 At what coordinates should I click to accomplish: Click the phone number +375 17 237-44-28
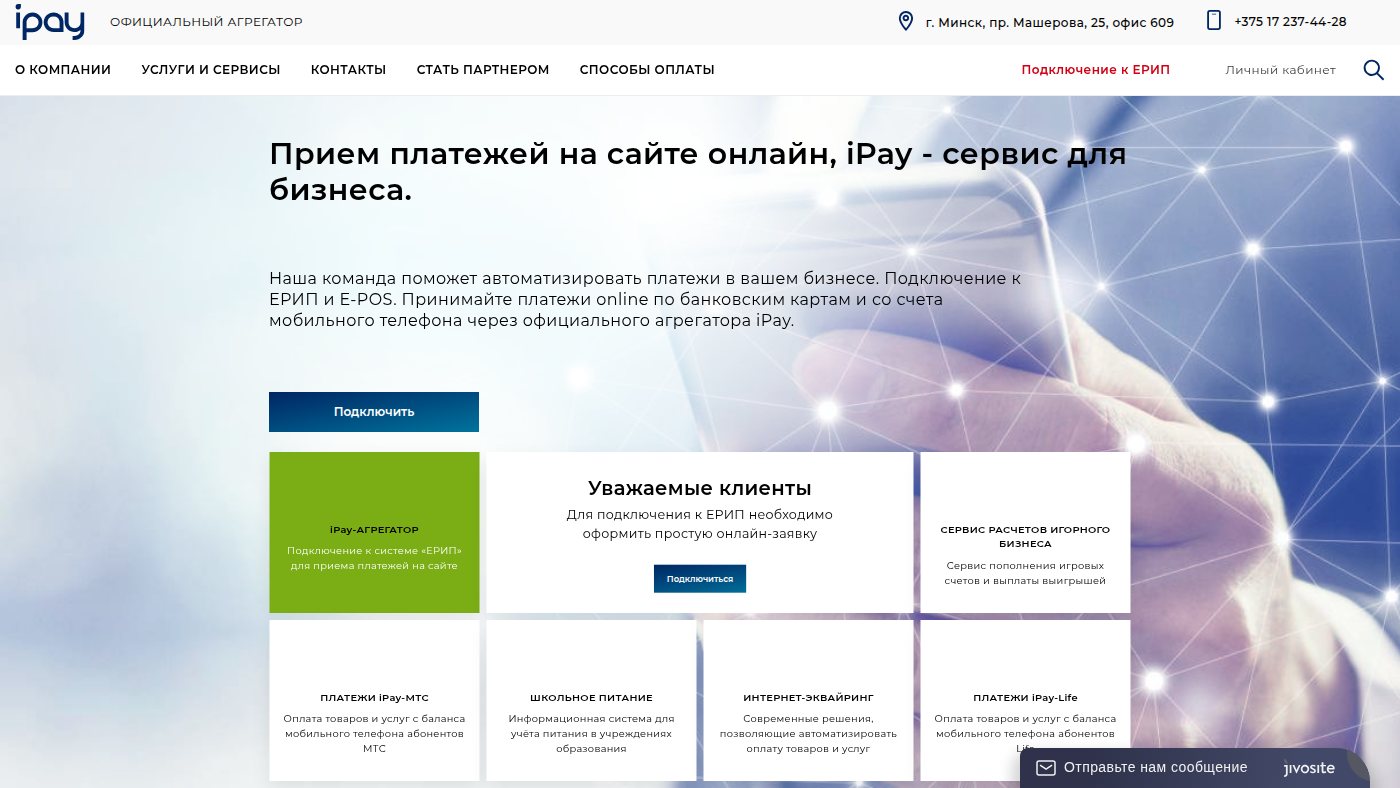coord(1290,22)
